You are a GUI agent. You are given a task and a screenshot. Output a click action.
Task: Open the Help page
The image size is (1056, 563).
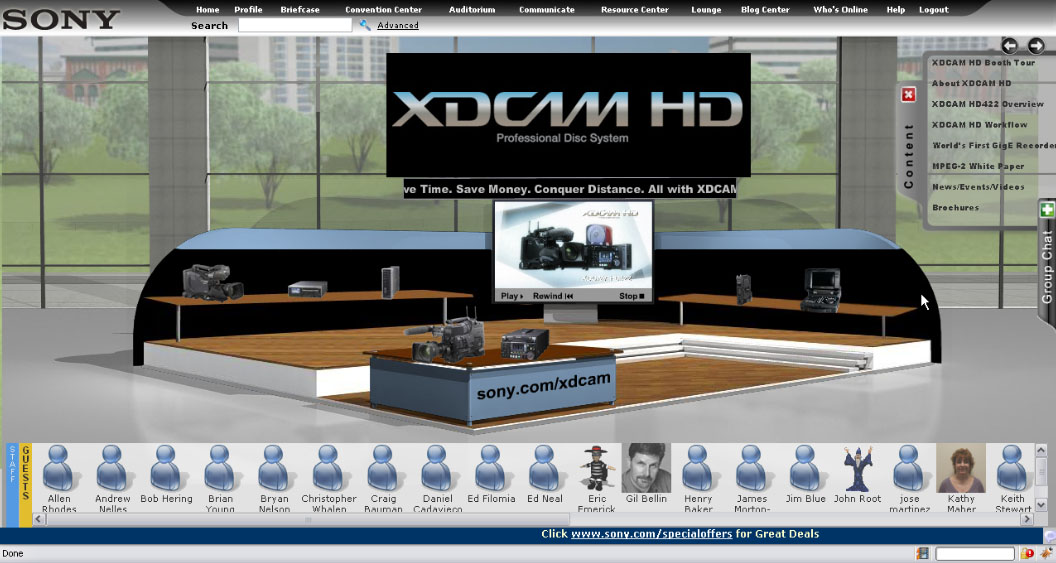point(896,9)
